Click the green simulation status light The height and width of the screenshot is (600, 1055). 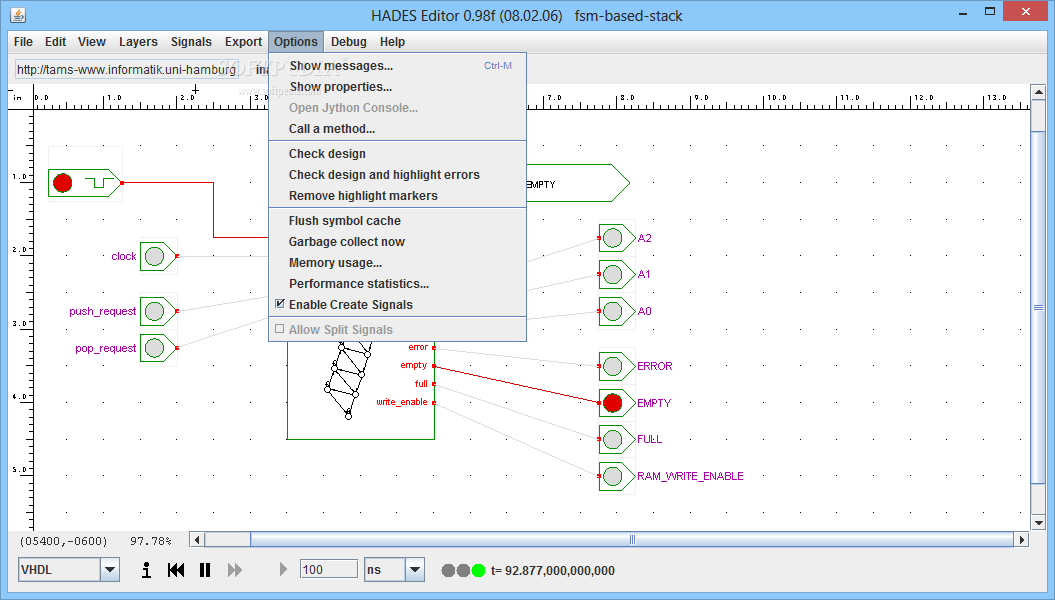click(478, 570)
